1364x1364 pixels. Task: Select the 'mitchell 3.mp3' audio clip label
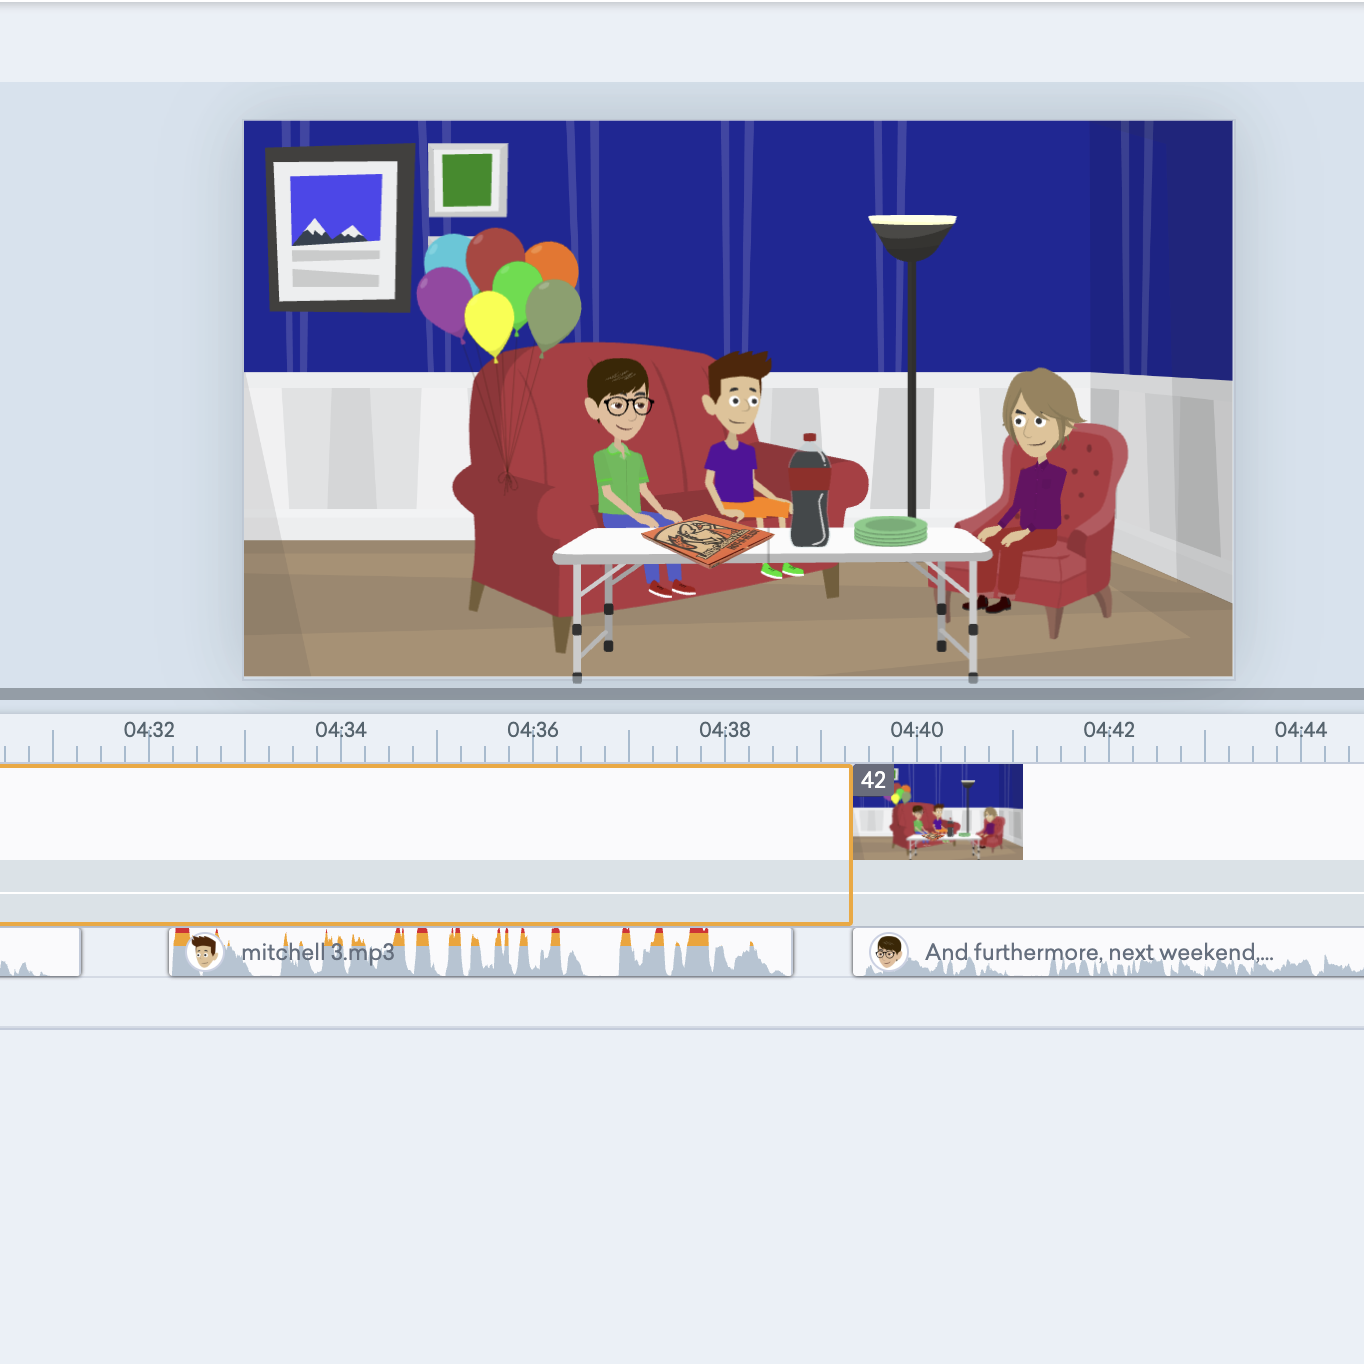point(318,952)
